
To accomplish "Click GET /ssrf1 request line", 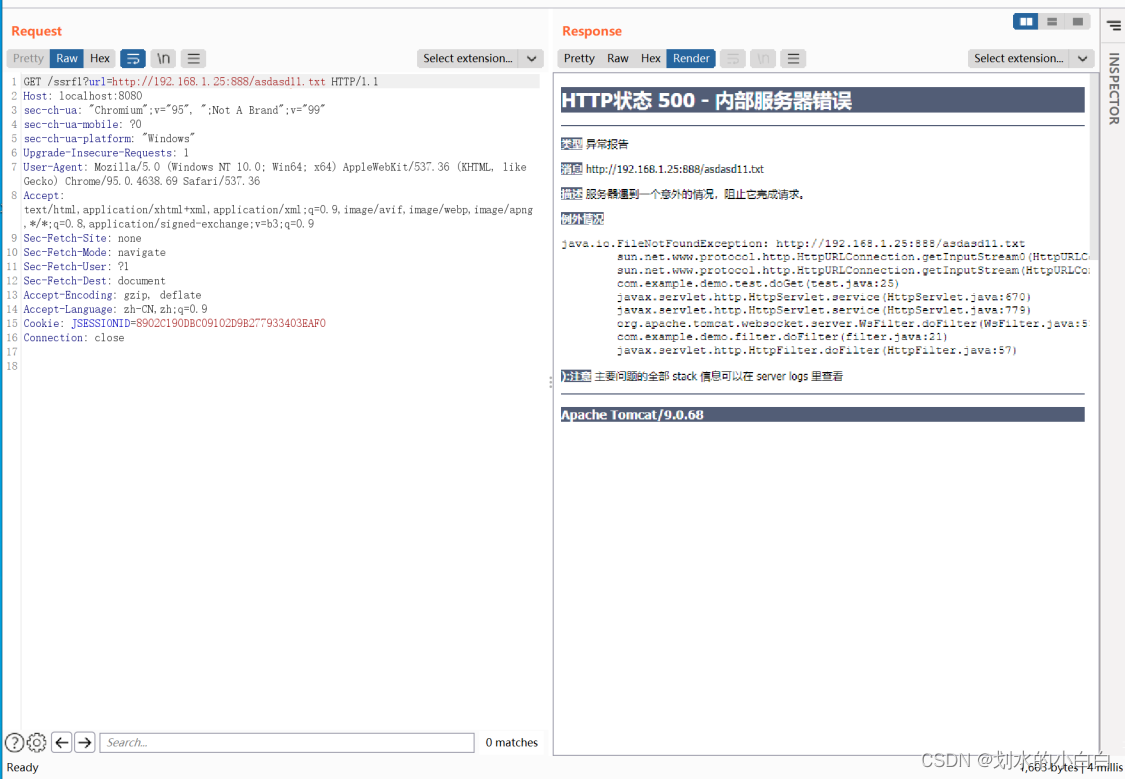I will (201, 82).
